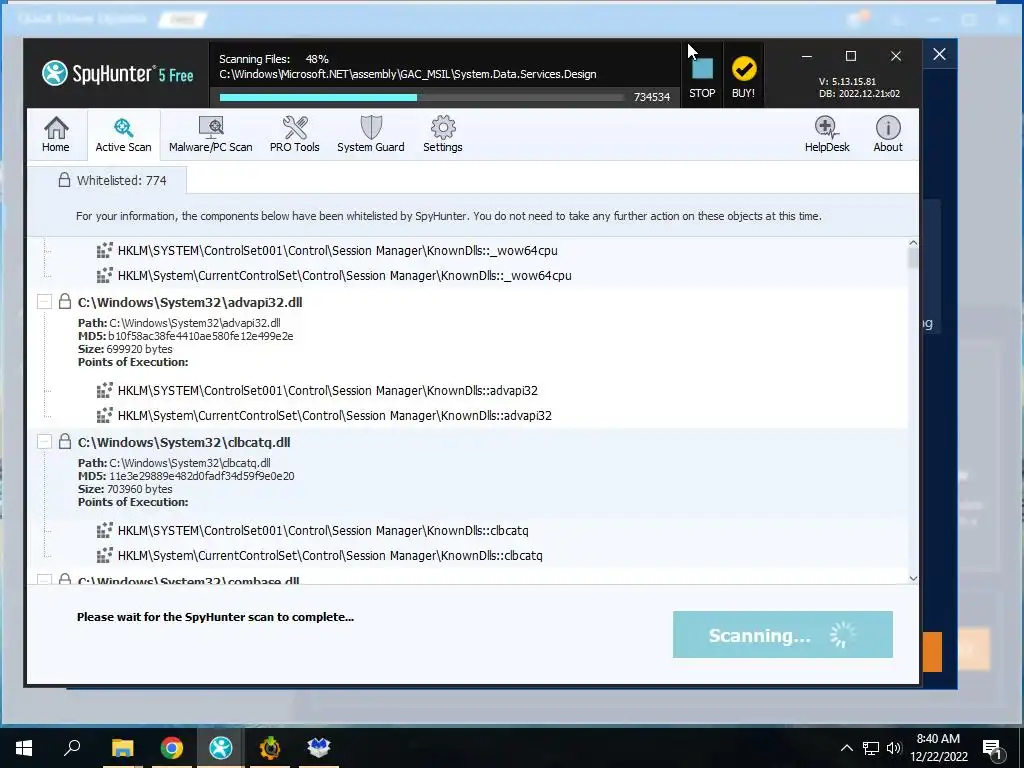This screenshot has height=768, width=1024.
Task: Minimize the SpyHunter window
Action: tap(807, 56)
